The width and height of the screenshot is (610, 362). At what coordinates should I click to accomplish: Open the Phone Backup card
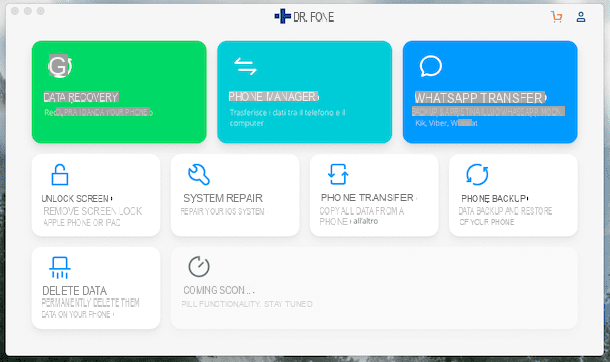click(513, 195)
